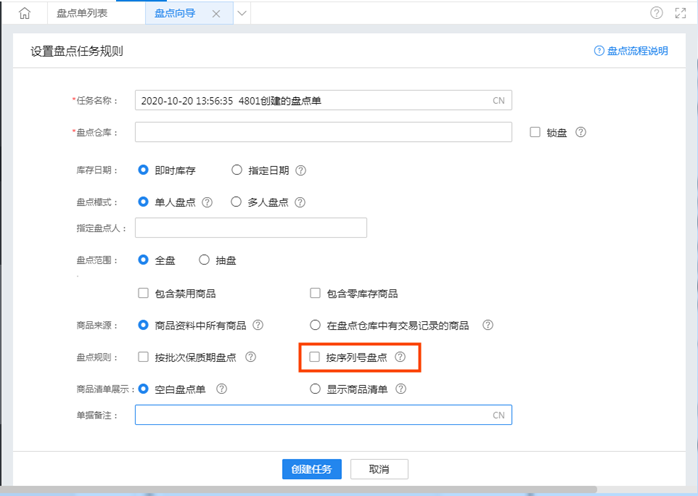
Task: Click help icon next to 指定日期
Action: pos(300,170)
